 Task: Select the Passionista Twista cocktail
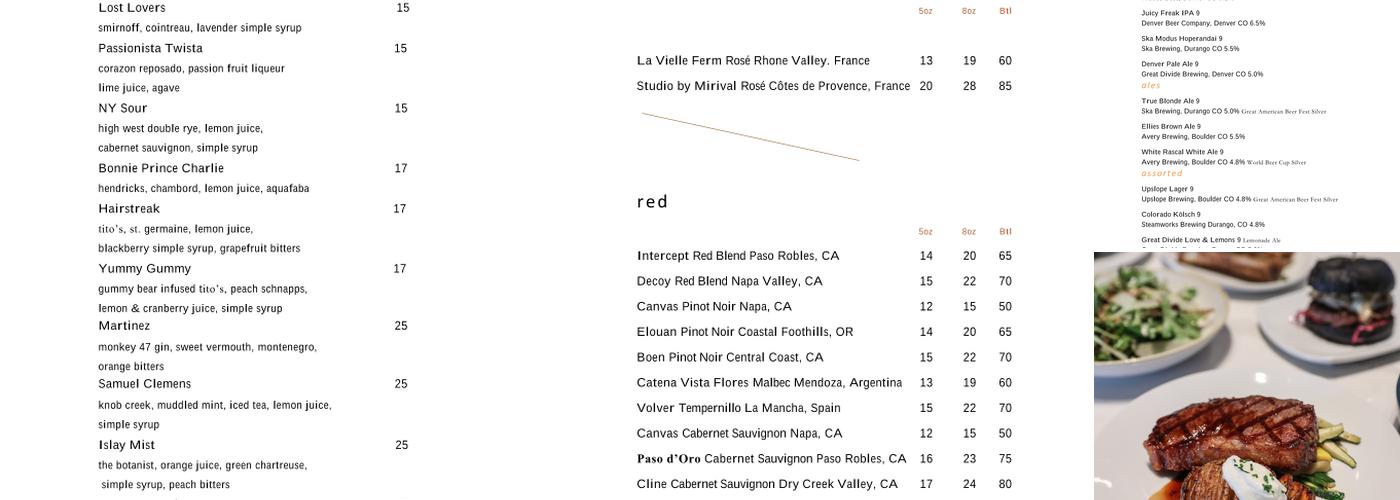click(150, 48)
